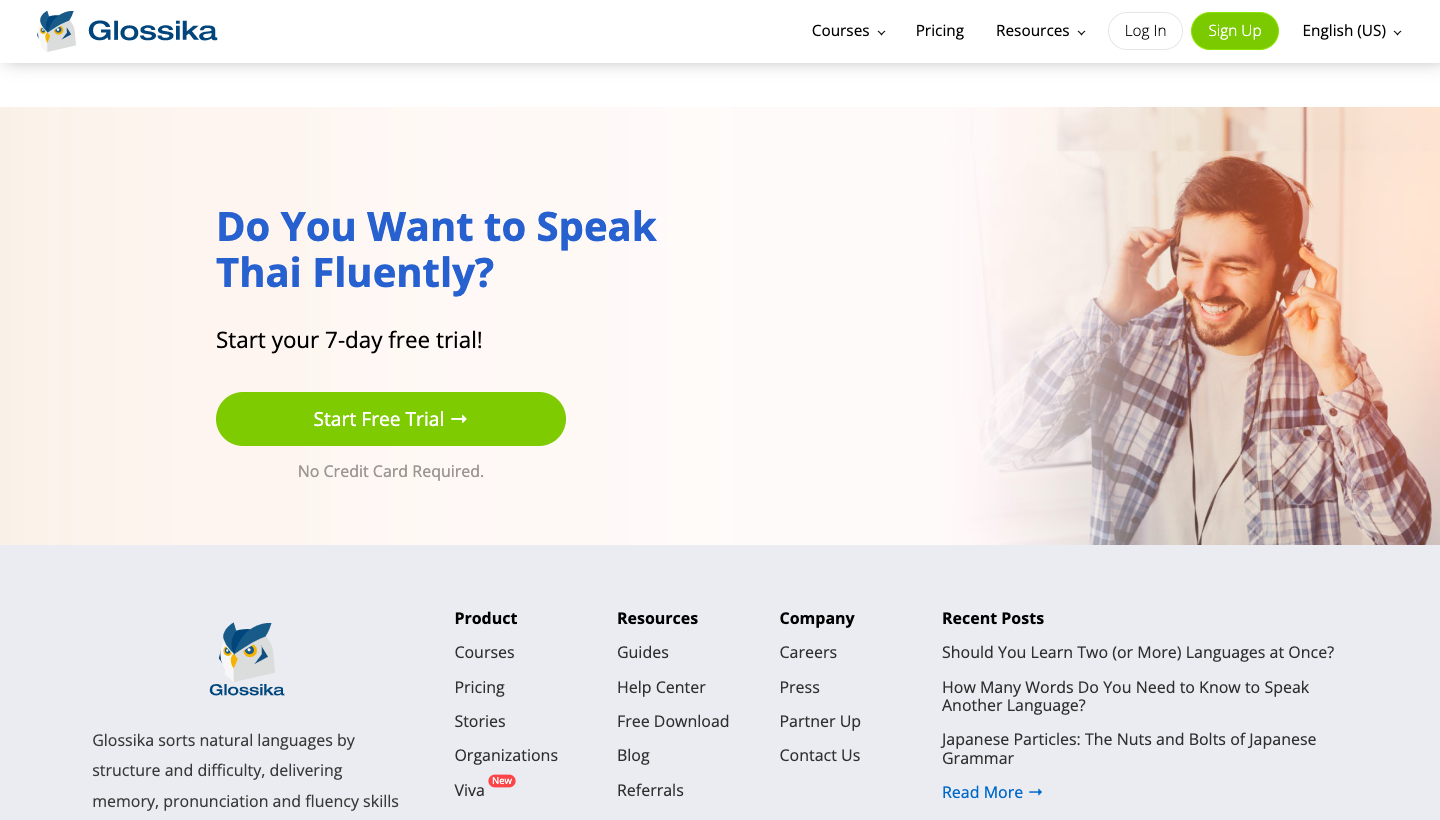Go to Help Center in footer

(x=661, y=687)
